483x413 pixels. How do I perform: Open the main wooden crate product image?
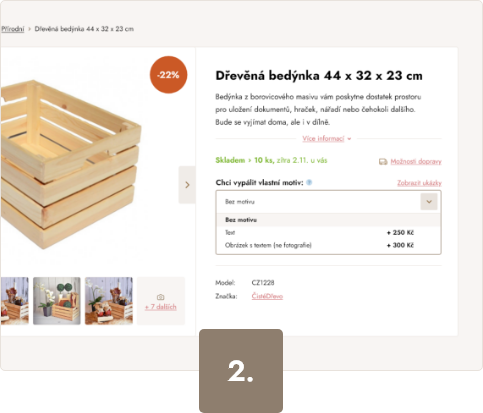(x=71, y=165)
